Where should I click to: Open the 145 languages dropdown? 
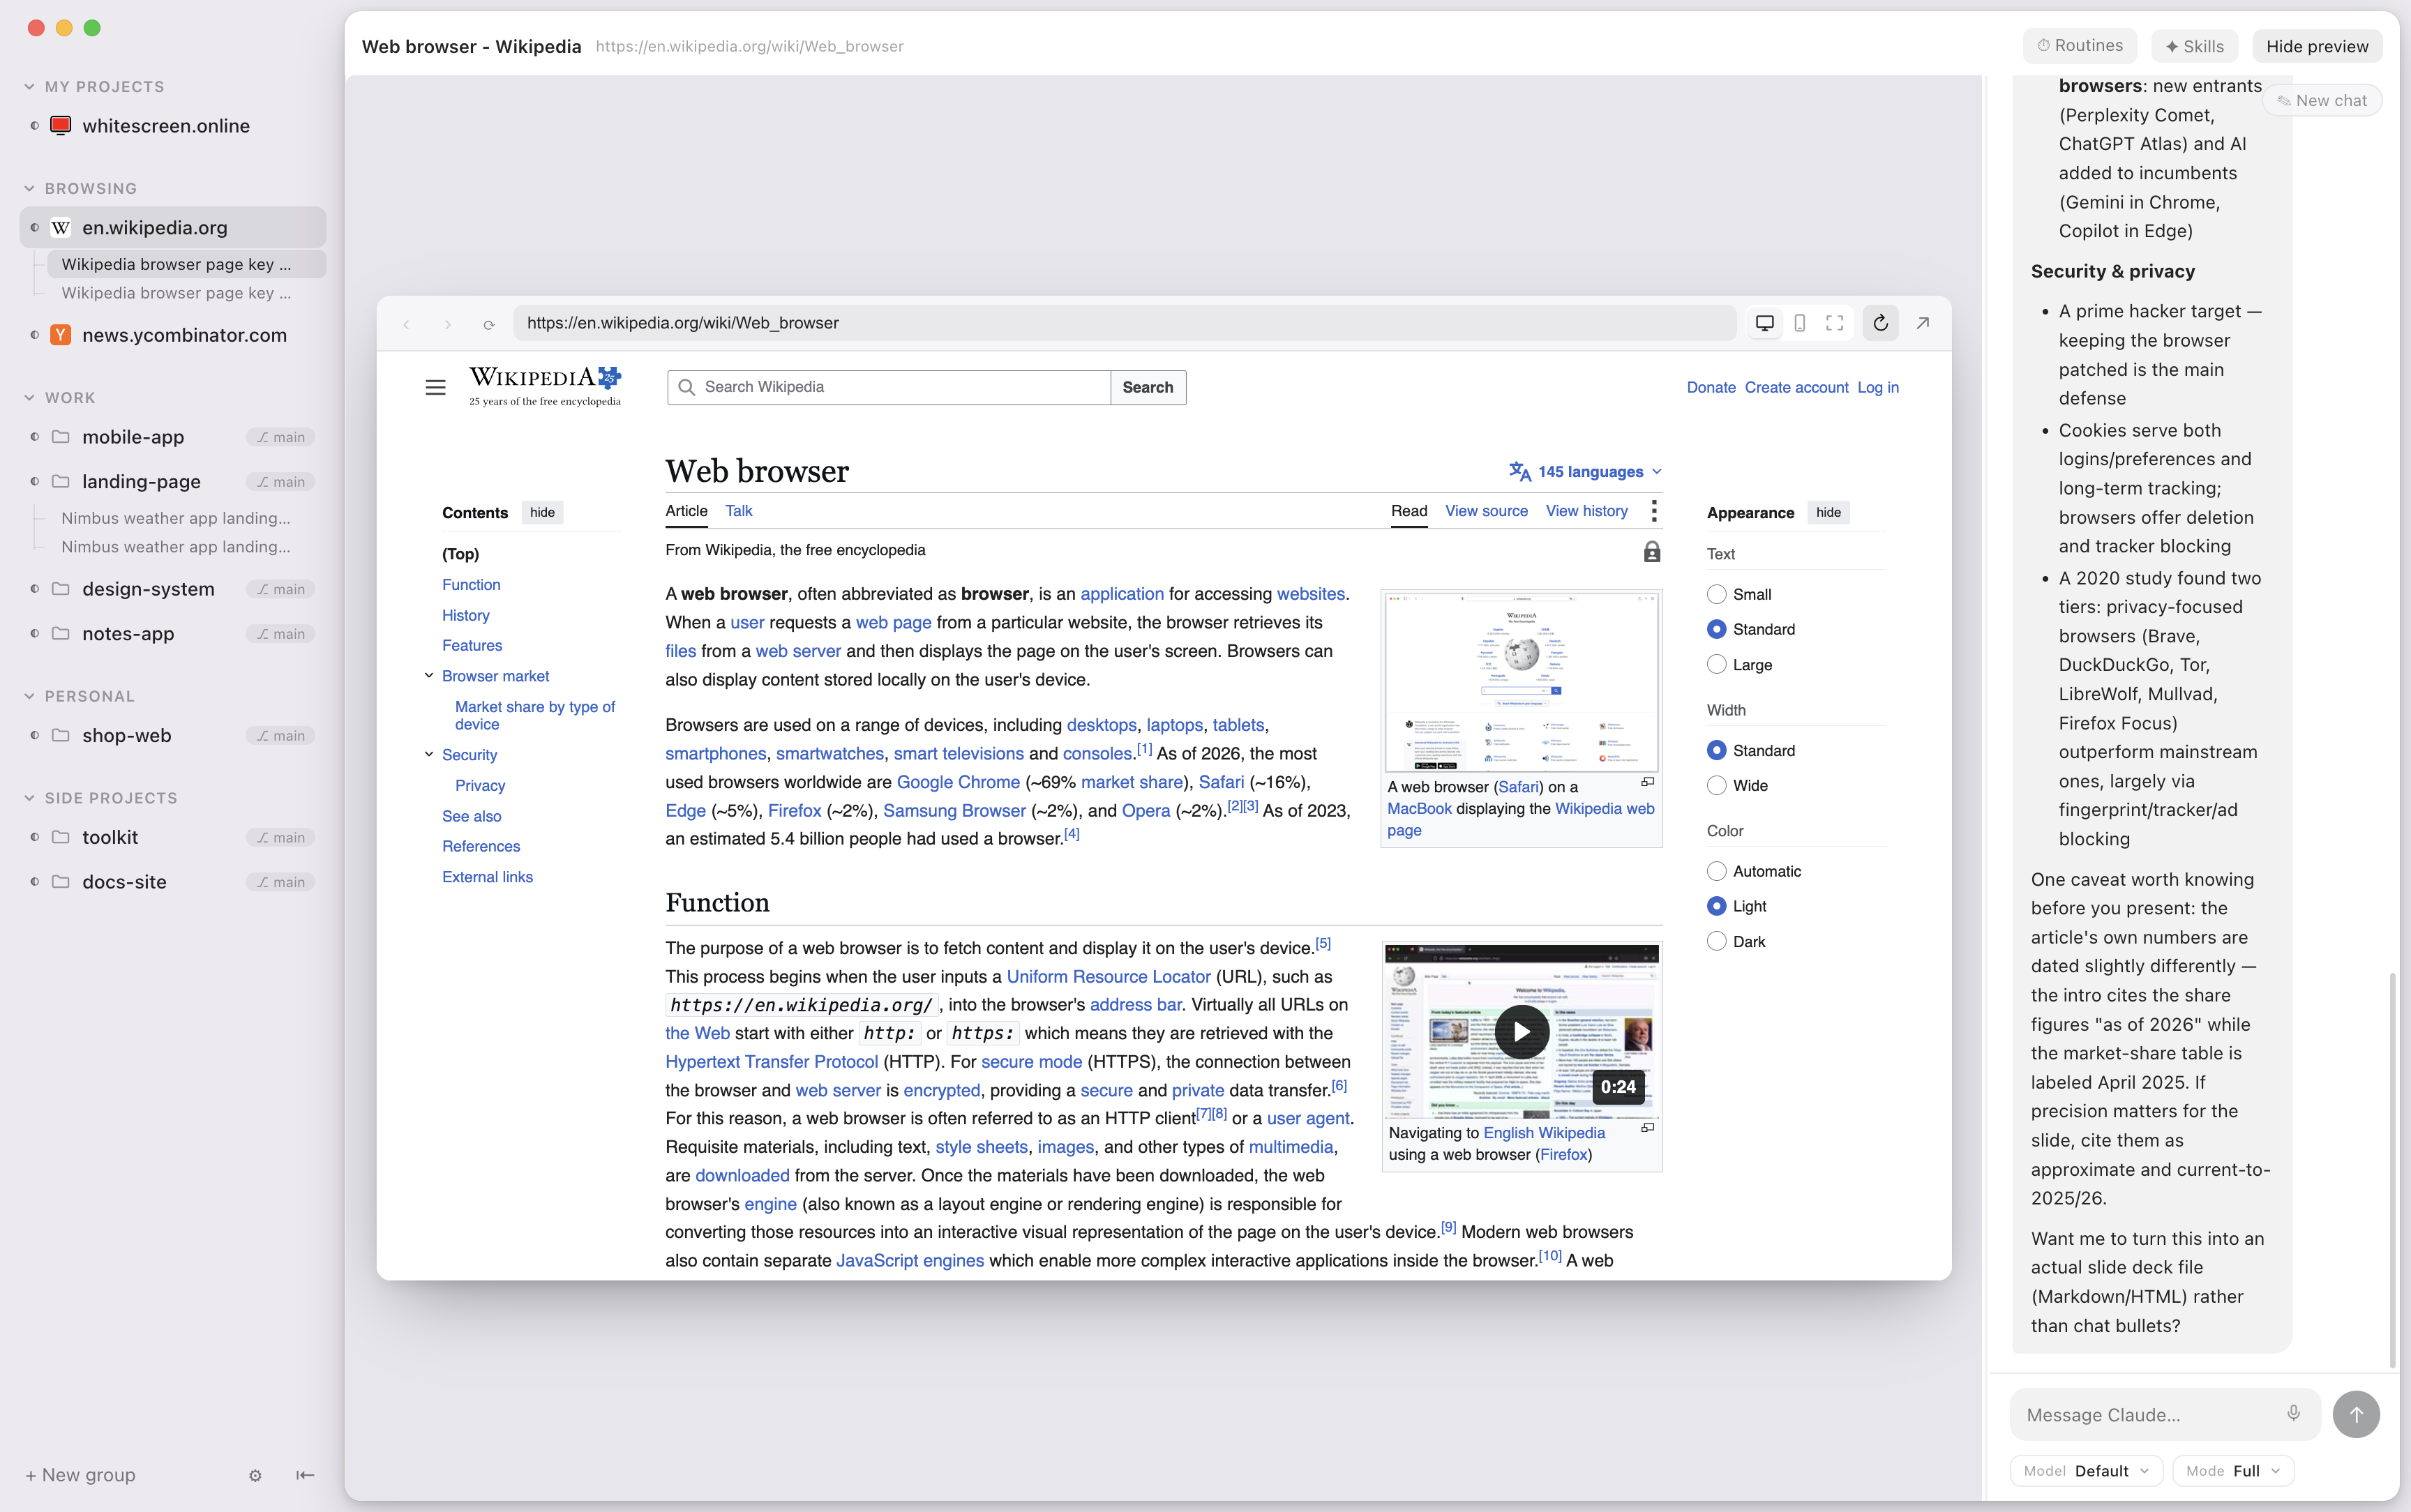coord(1586,471)
